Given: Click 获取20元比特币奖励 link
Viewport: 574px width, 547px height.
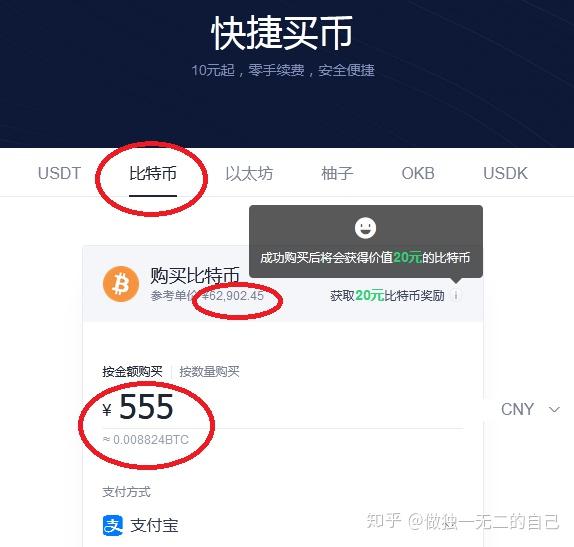Looking at the screenshot, I should [x=387, y=295].
